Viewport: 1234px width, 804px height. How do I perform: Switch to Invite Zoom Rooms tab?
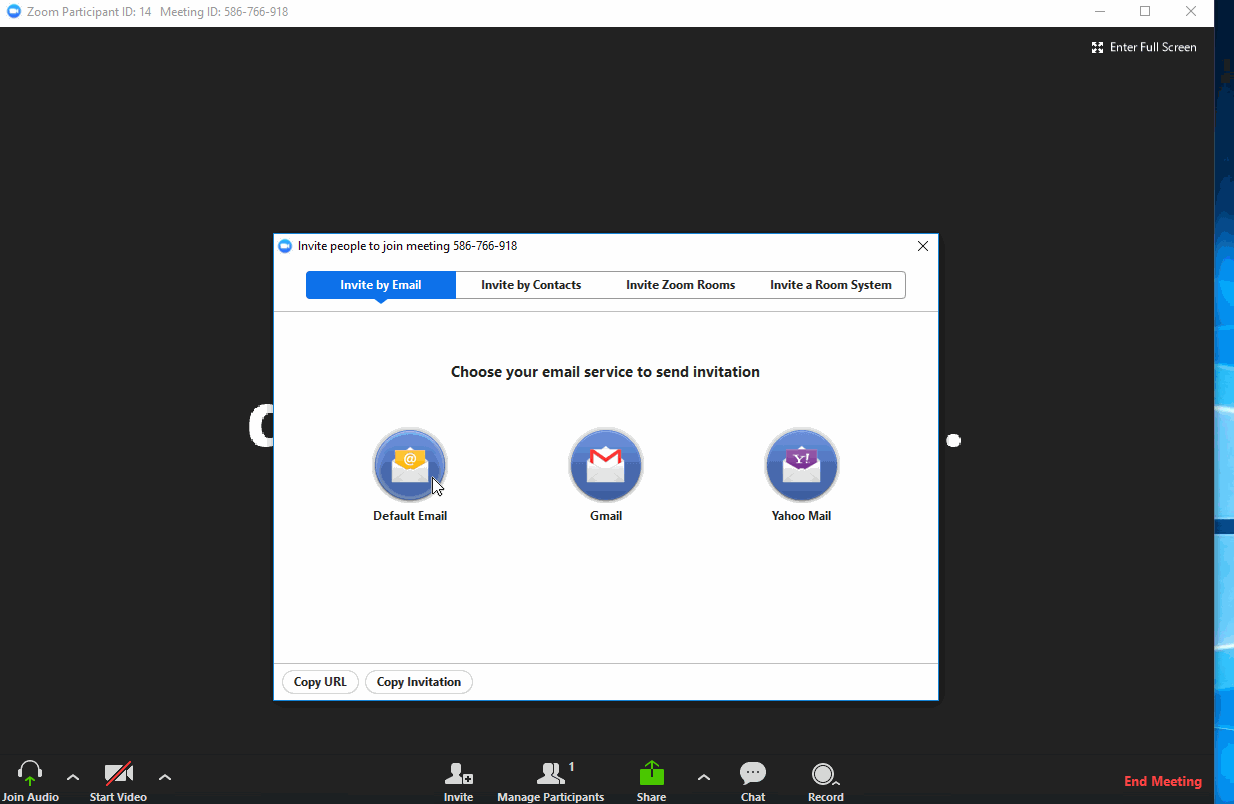click(x=680, y=285)
